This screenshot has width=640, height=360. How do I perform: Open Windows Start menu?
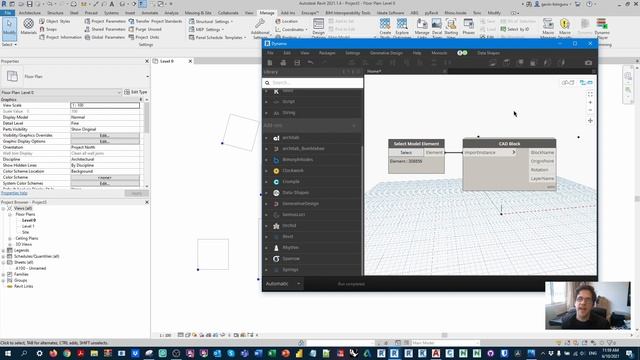(x=8, y=353)
